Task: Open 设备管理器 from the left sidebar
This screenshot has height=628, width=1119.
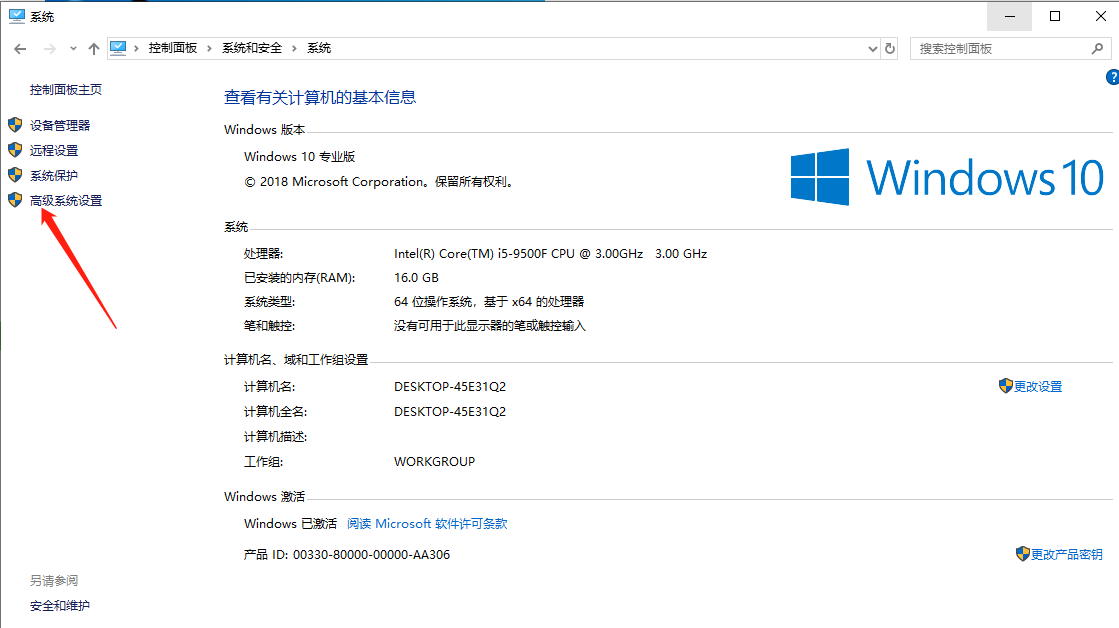Action: click(60, 124)
